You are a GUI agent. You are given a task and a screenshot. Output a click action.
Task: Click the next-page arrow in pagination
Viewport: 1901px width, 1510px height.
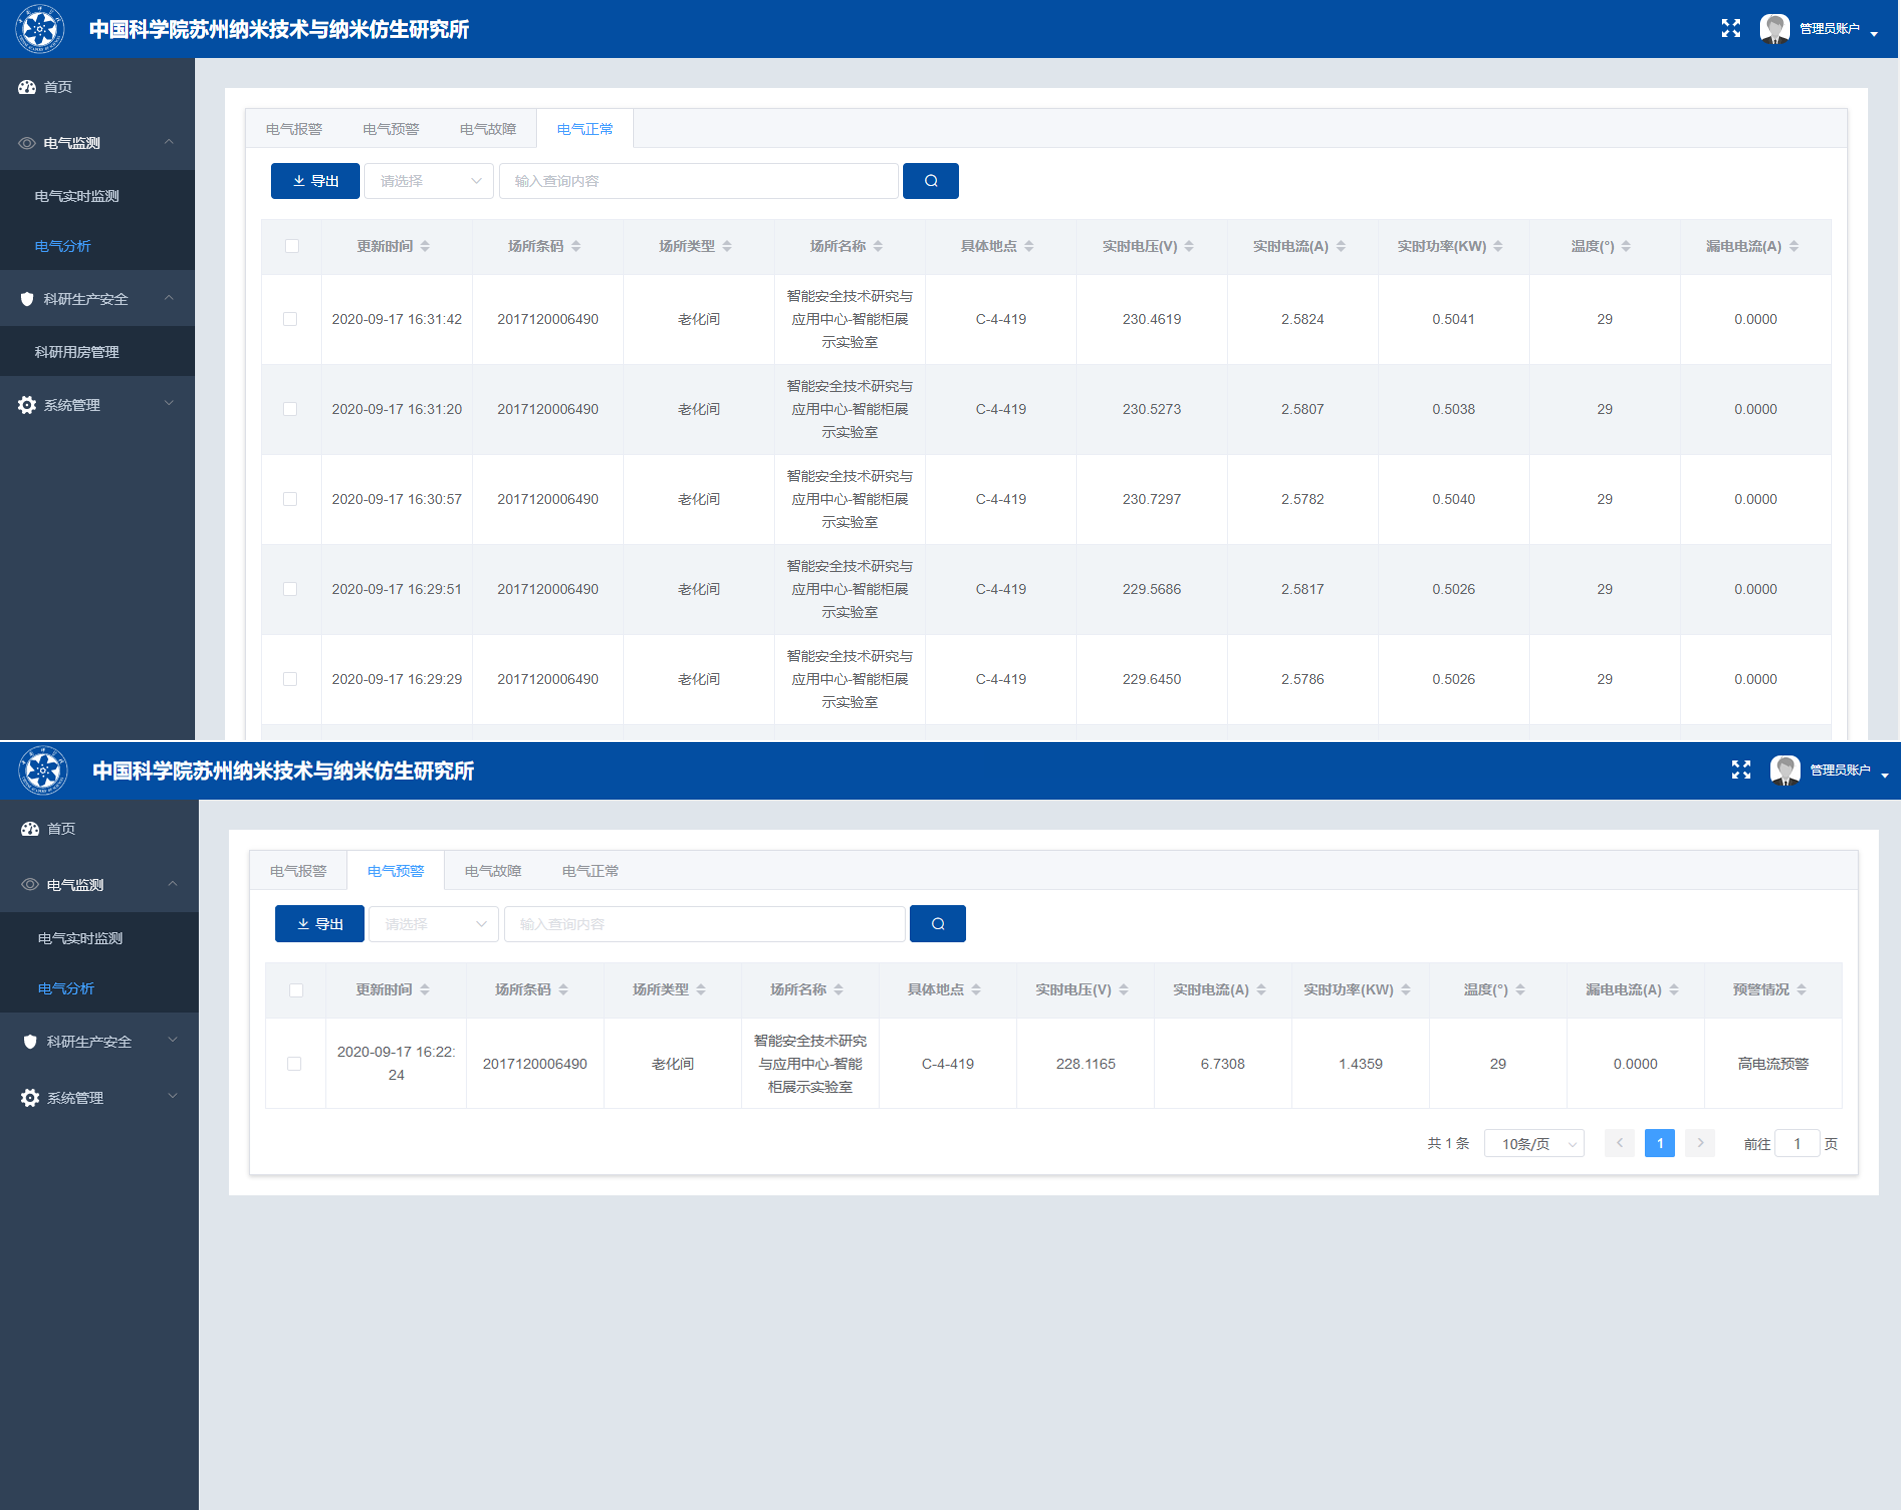(x=1700, y=1143)
